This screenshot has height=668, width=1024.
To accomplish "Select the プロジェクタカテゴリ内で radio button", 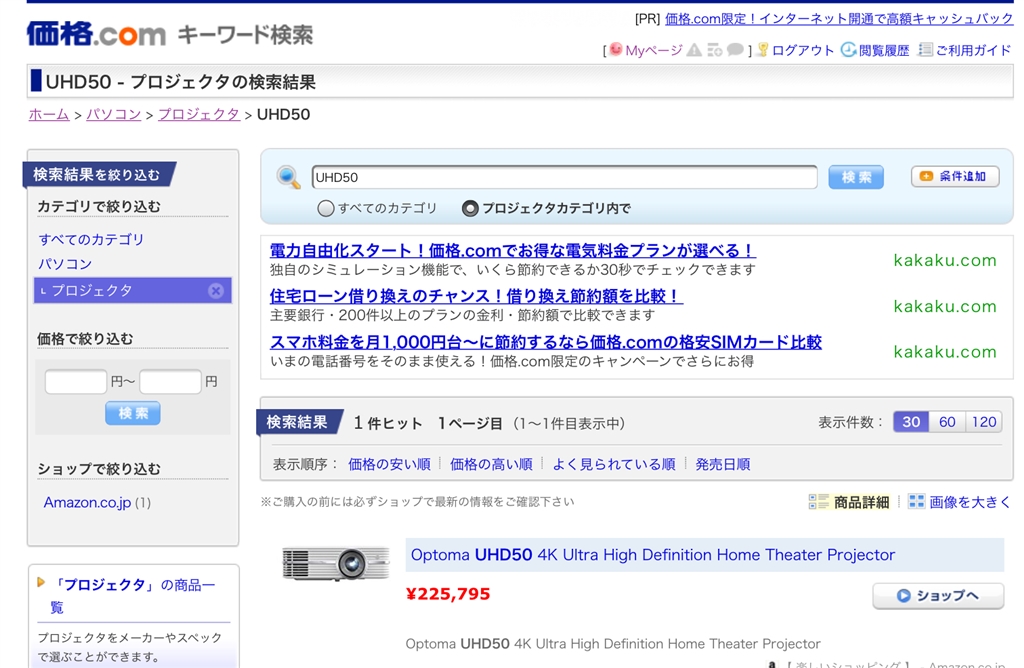I will [x=470, y=208].
